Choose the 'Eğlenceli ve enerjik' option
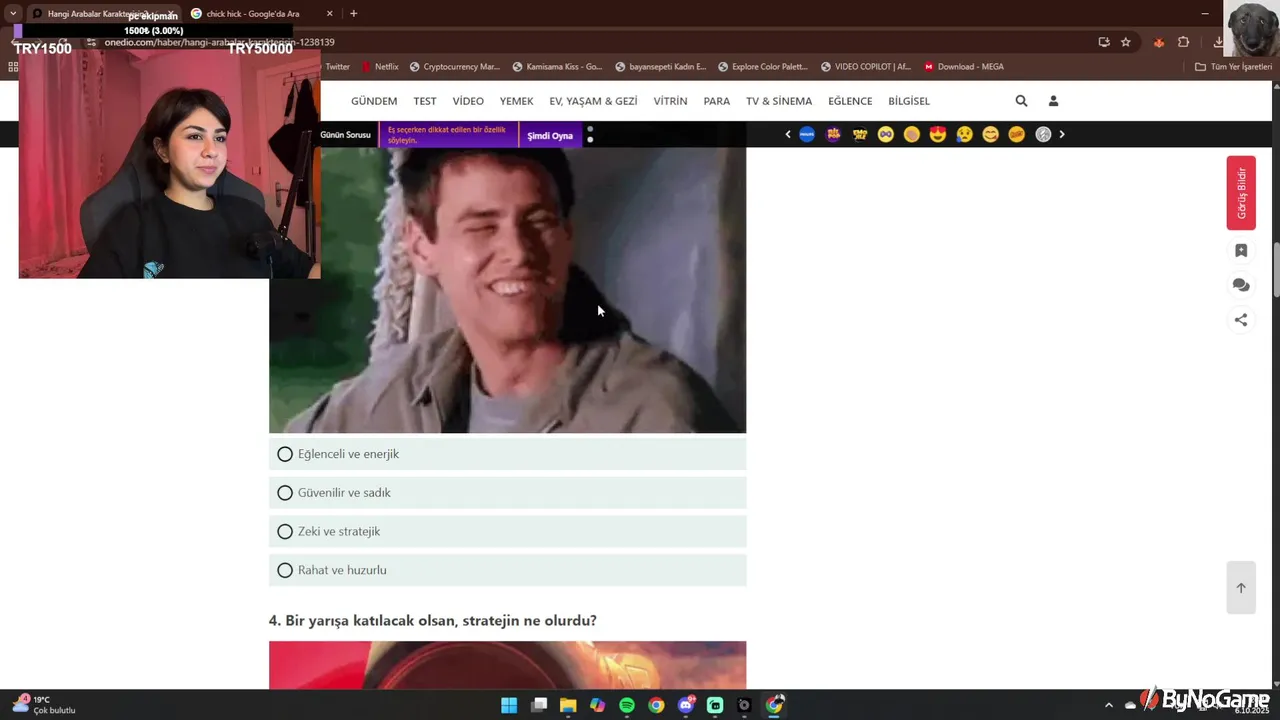This screenshot has width=1280, height=720. pyautogui.click(x=507, y=454)
